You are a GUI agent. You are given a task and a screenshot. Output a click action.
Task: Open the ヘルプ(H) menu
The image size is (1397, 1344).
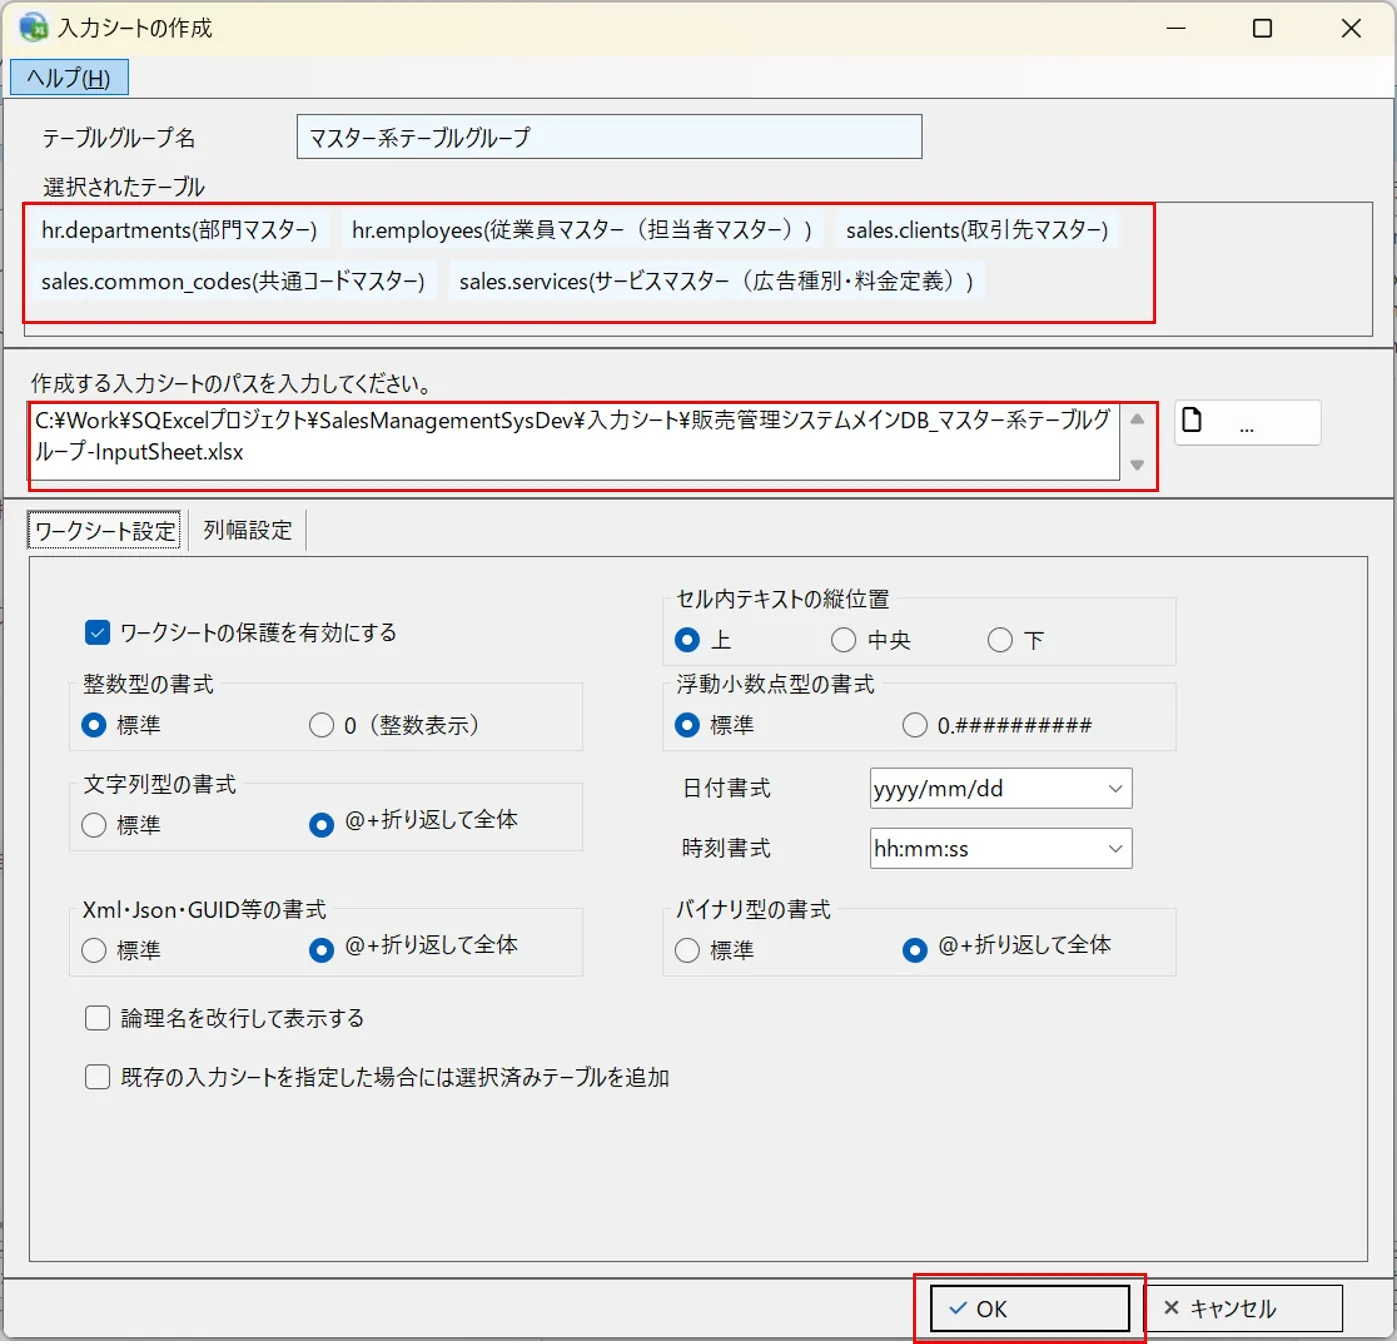(69, 78)
